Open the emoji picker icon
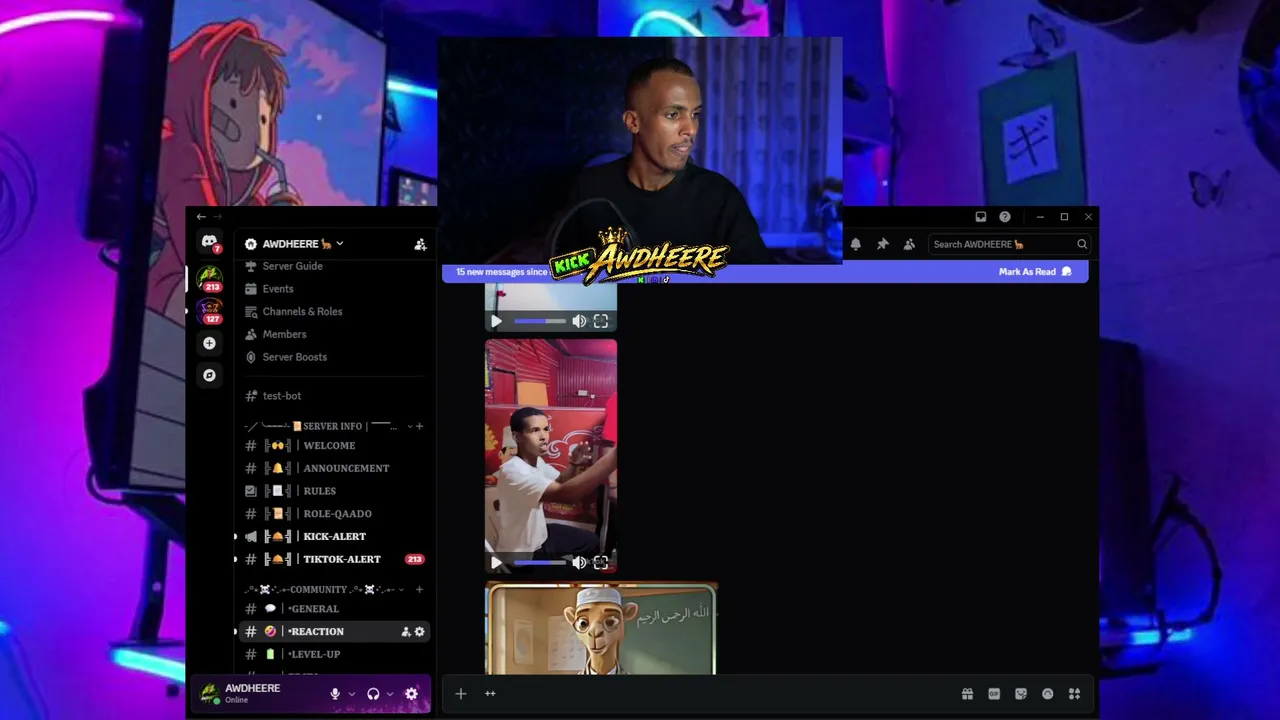1280x720 pixels. pos(1048,694)
